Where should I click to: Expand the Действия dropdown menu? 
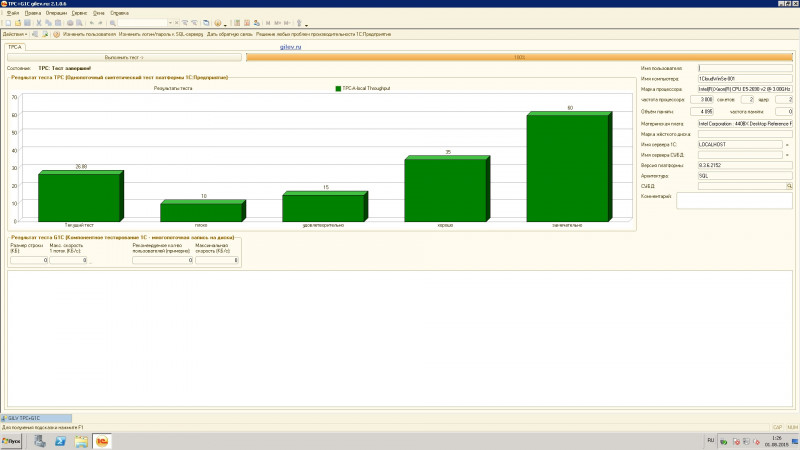[15, 34]
